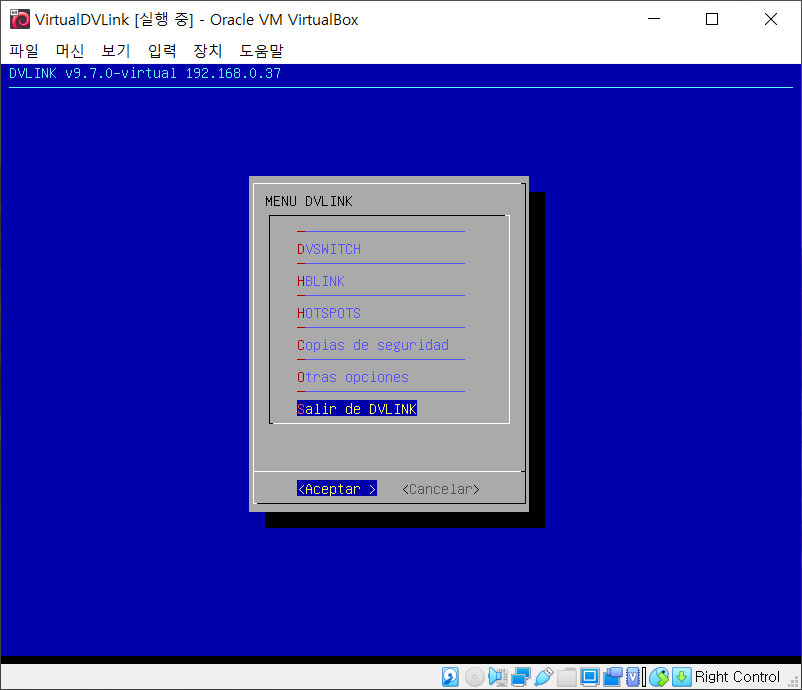Click the display settings status icon
The height and width of the screenshot is (690, 802).
[590, 677]
